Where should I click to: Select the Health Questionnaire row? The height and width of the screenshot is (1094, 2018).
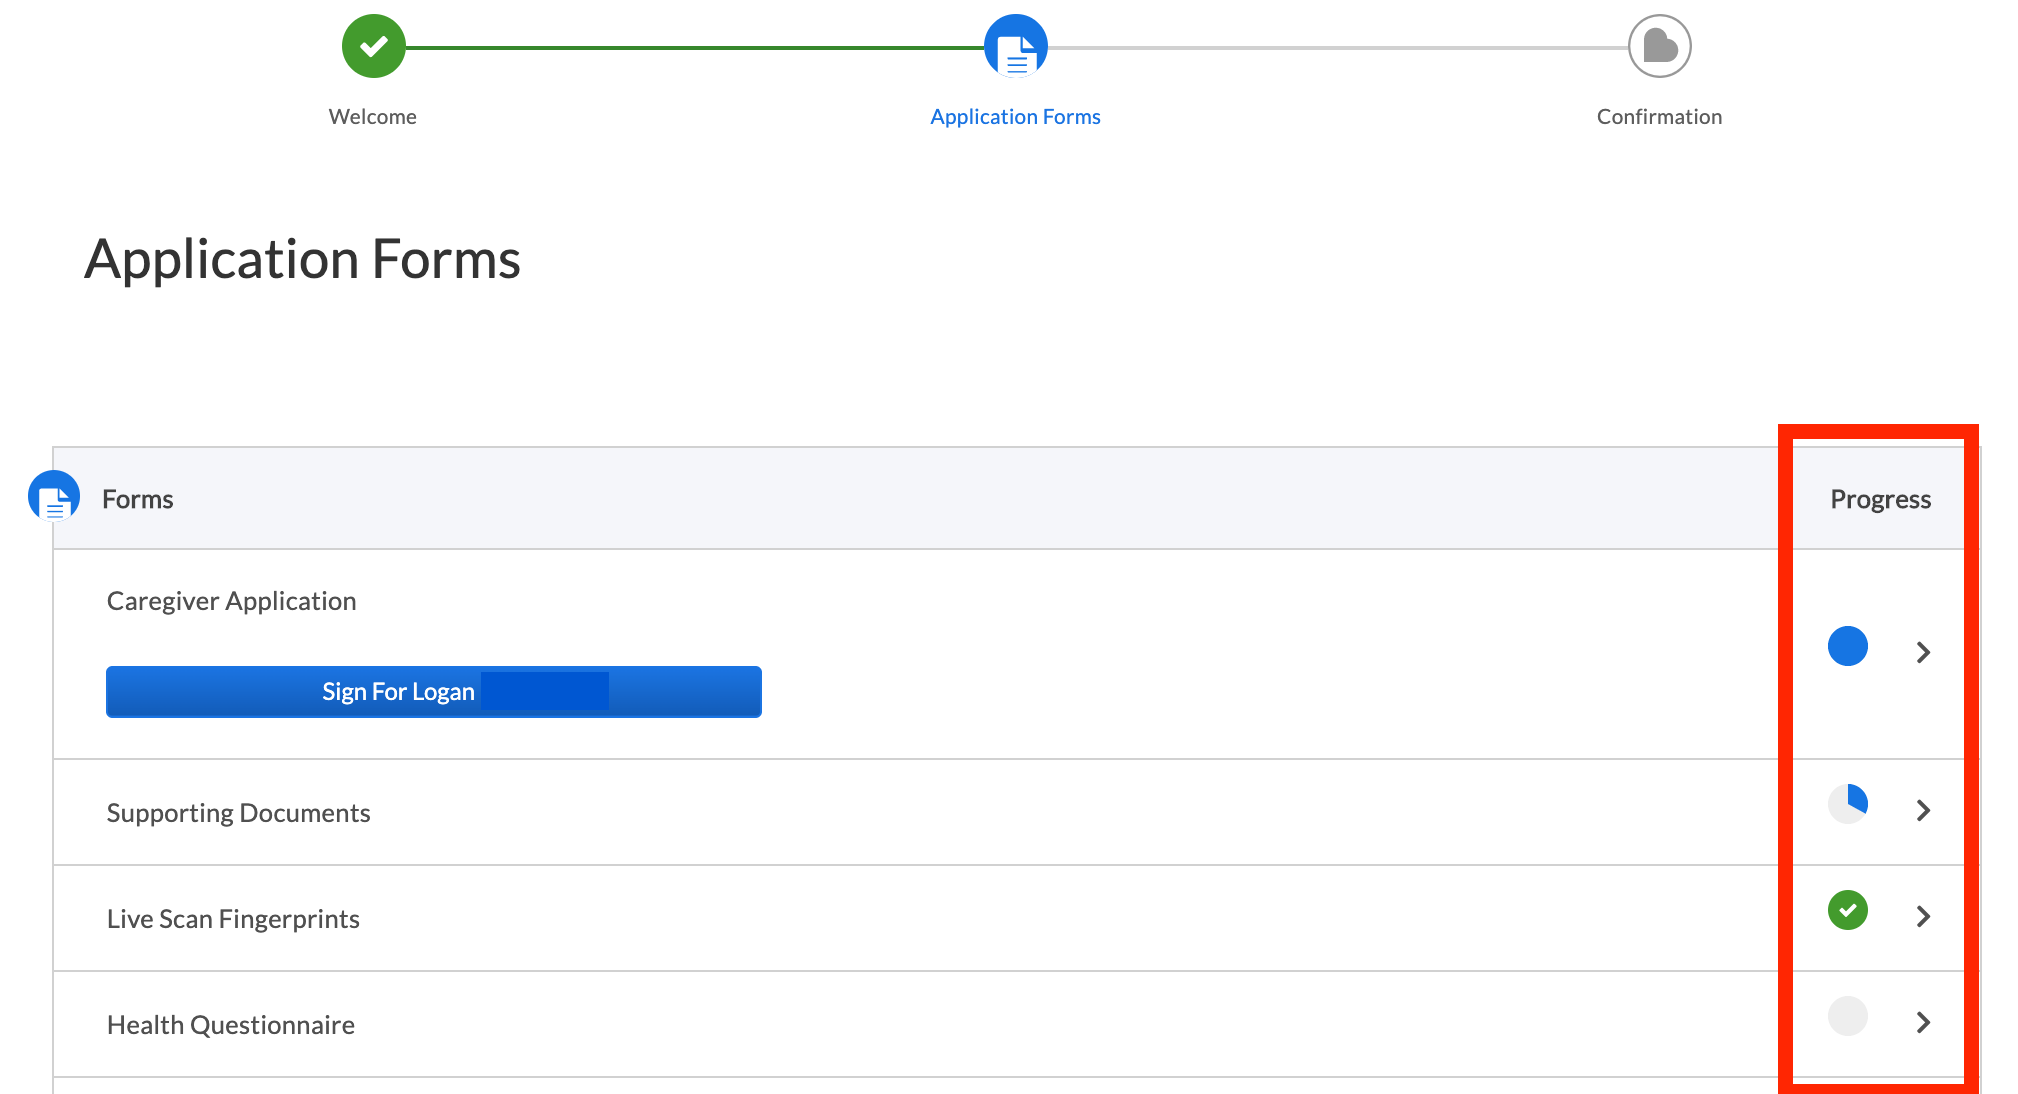point(231,1024)
